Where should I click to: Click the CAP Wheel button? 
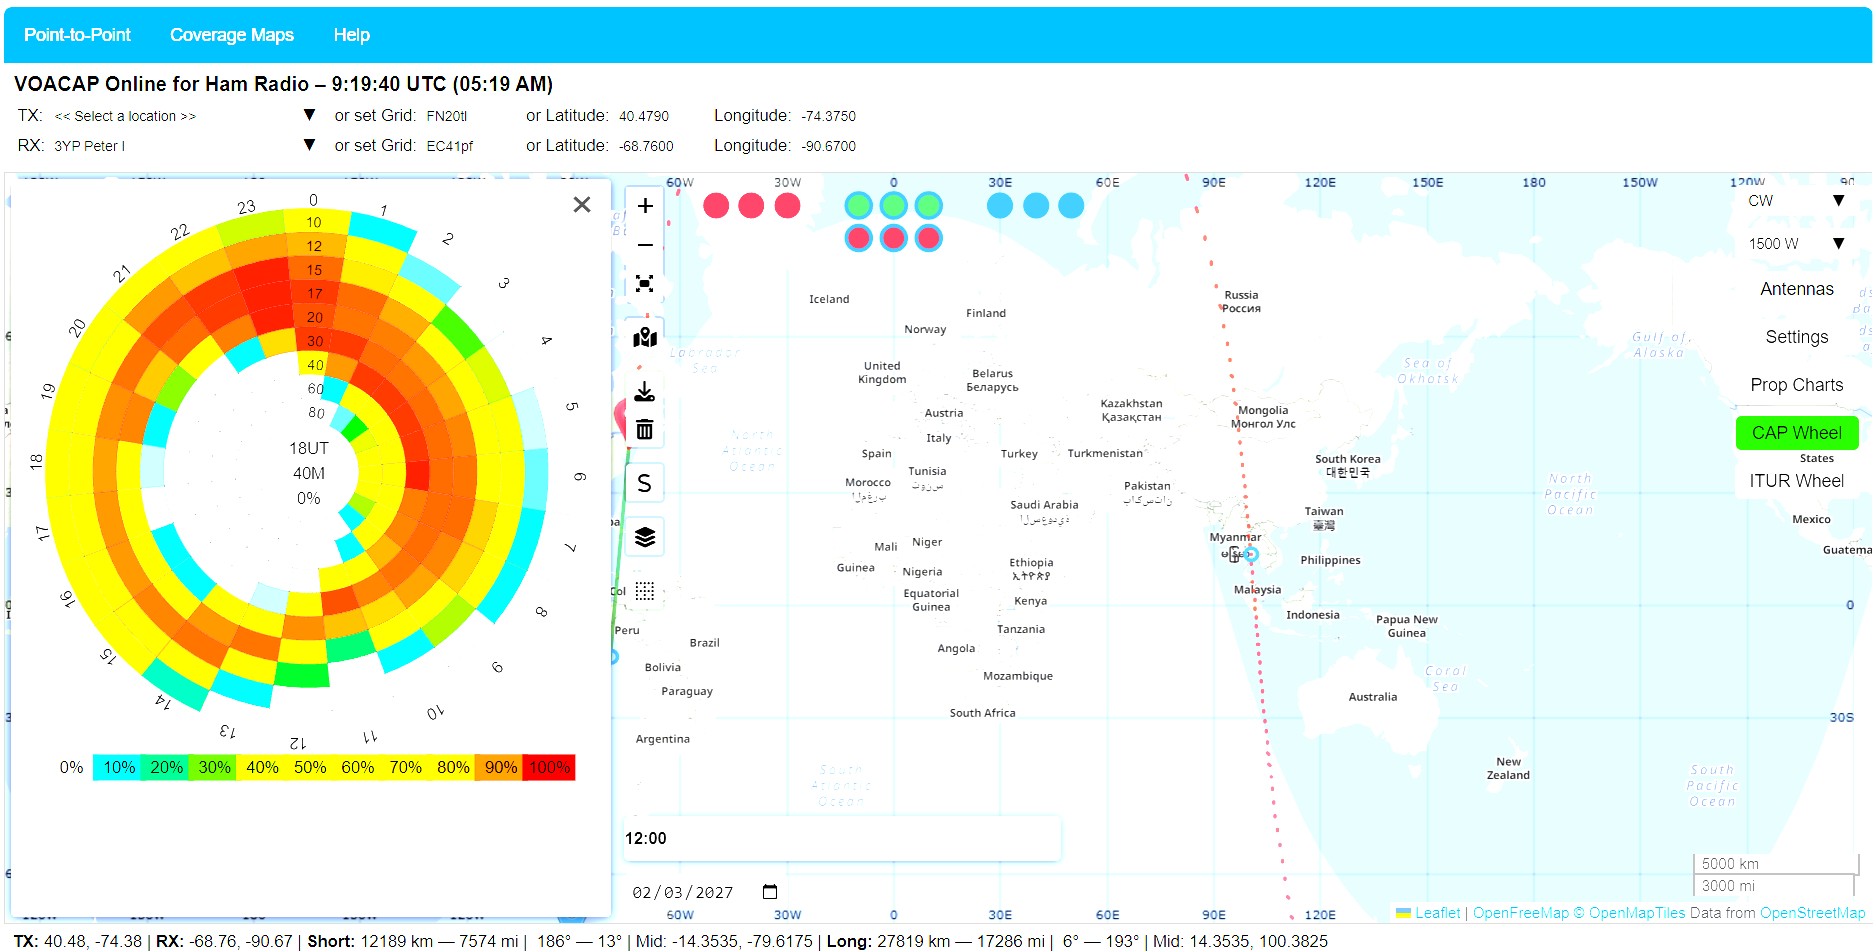click(1797, 433)
